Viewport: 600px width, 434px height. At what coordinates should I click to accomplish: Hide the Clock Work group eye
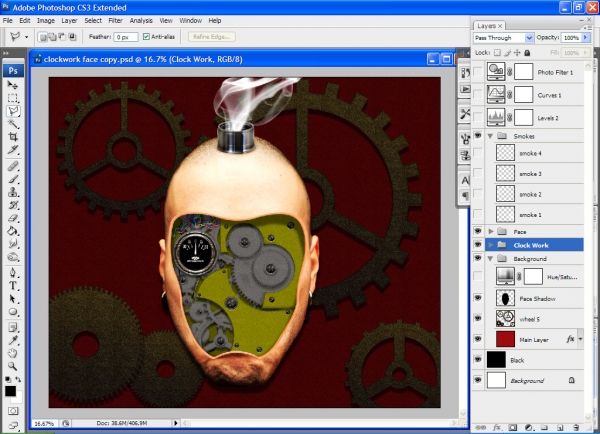coord(478,244)
